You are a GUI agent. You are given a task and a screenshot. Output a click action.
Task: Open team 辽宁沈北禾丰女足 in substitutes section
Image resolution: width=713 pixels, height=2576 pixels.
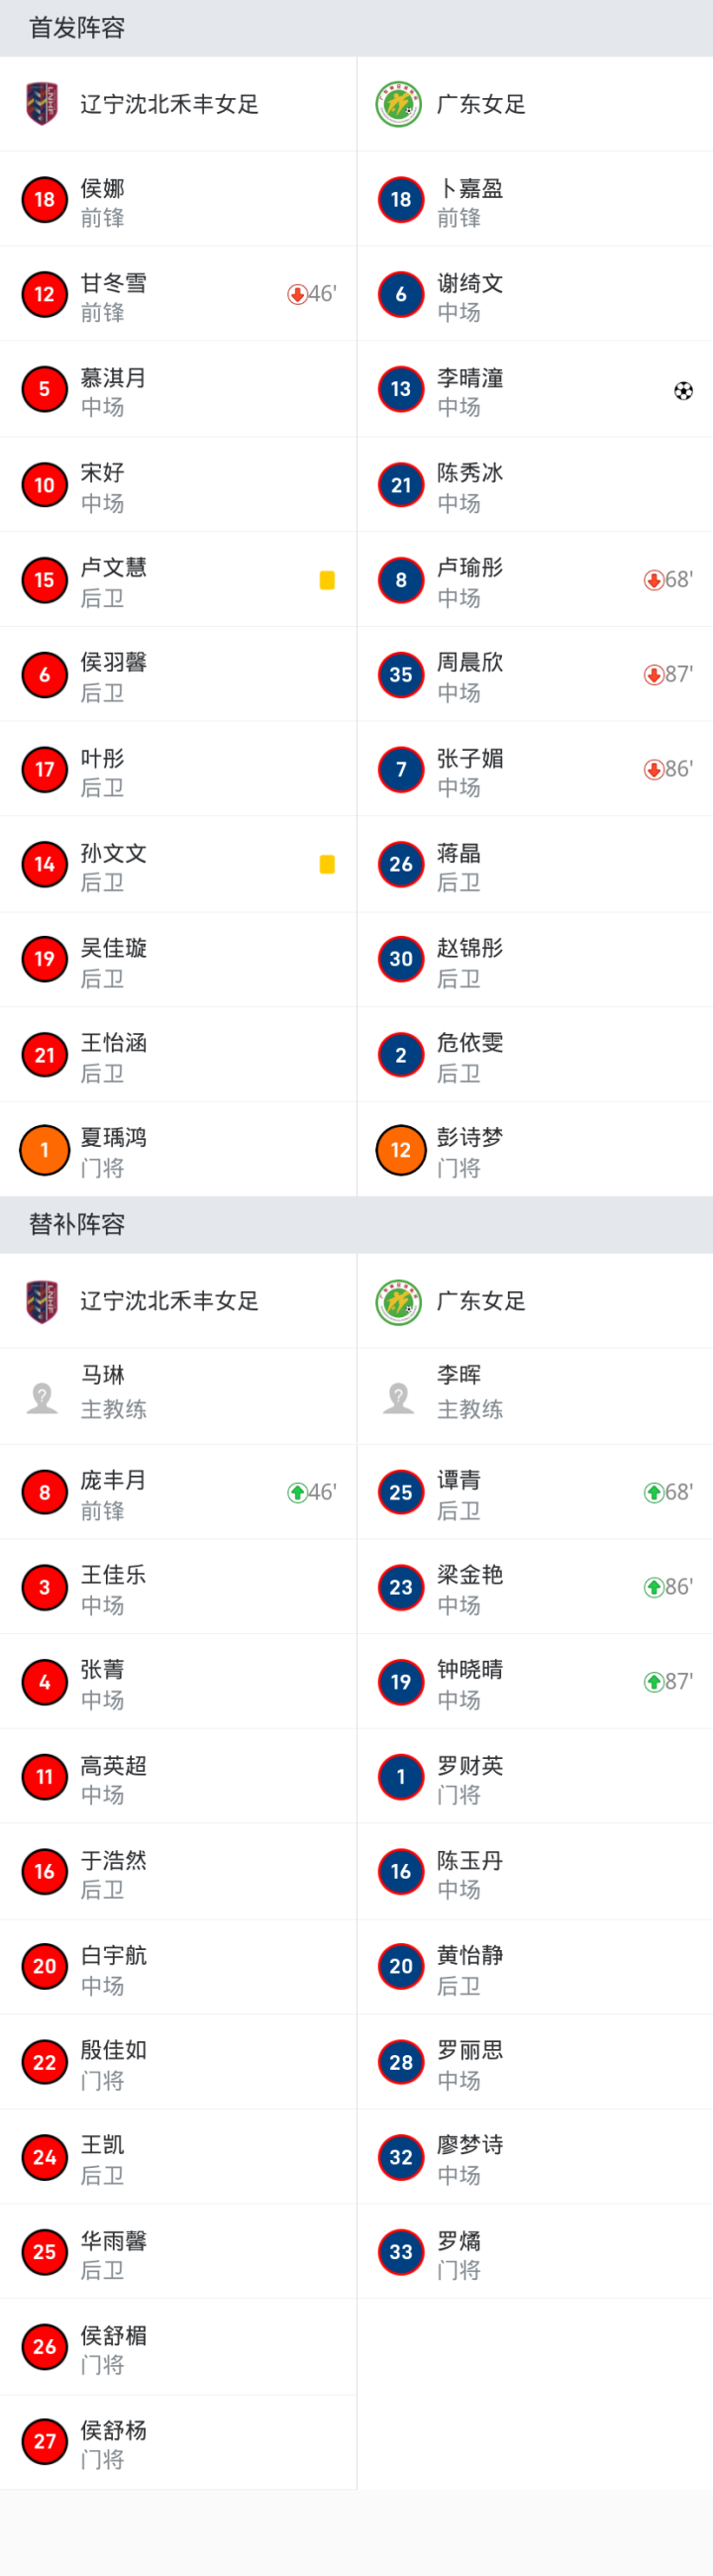[169, 1301]
